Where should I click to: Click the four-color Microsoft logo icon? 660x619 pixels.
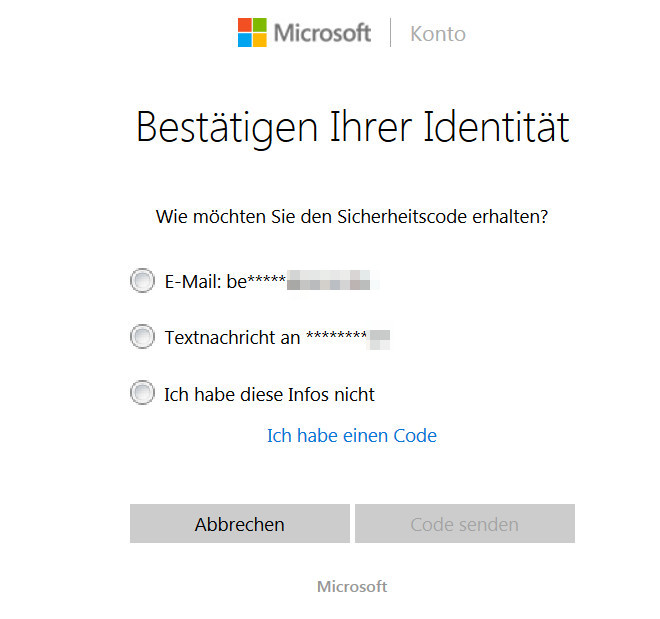[252, 32]
